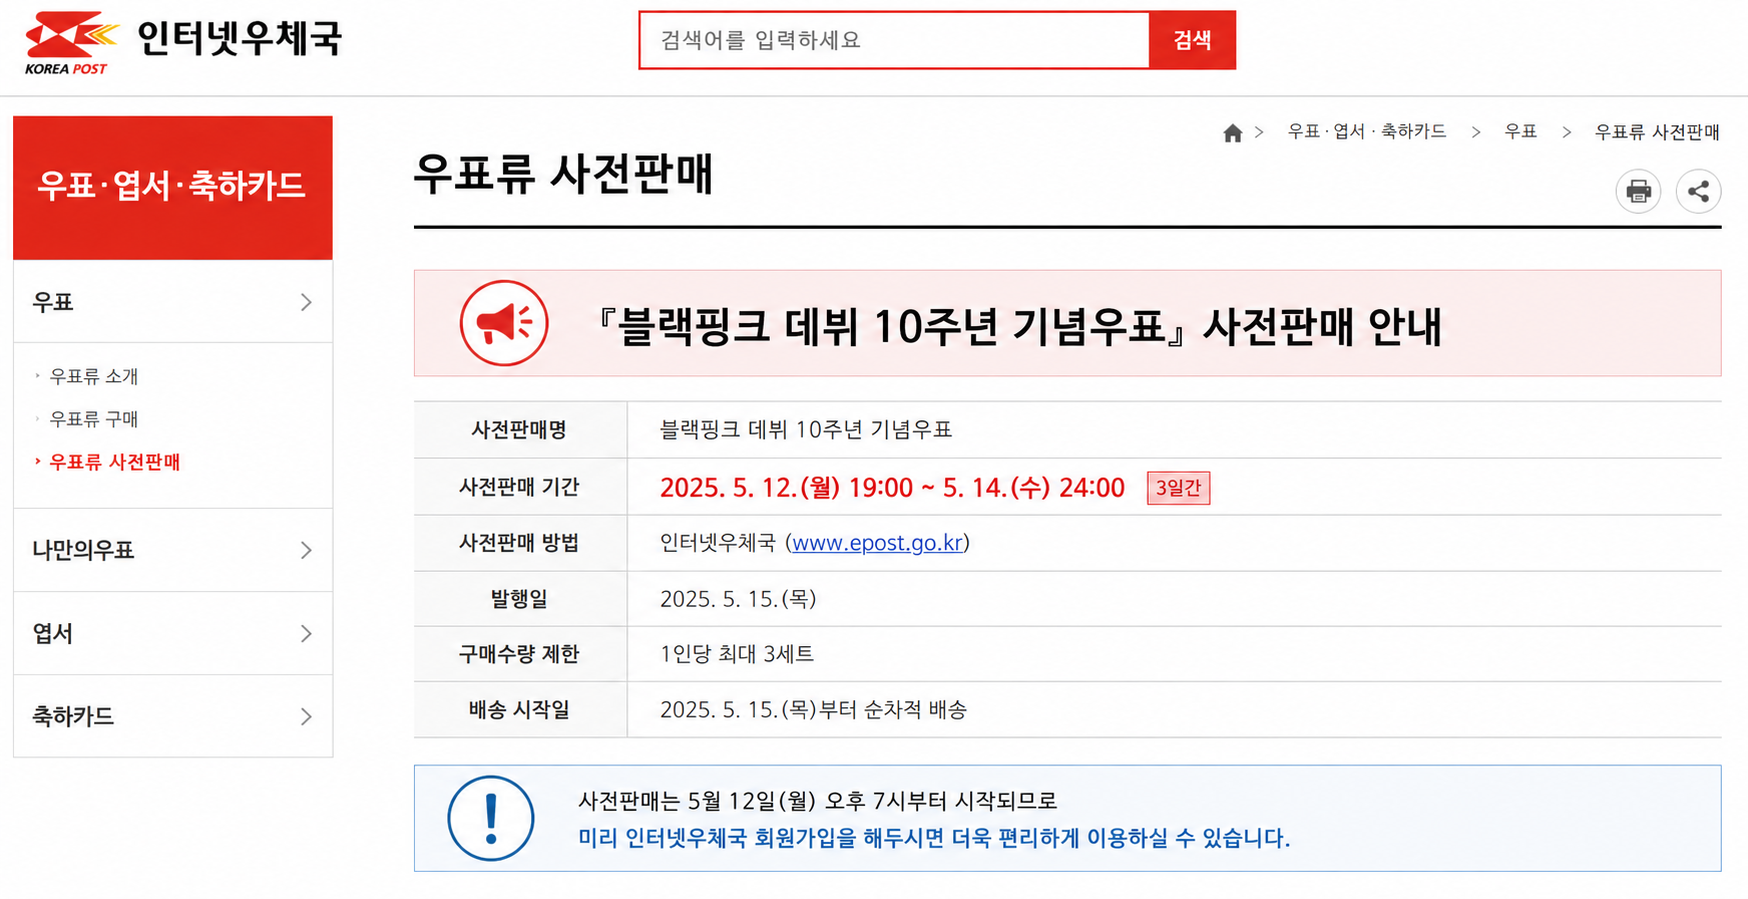Click the 인터넷우체국 site title

(x=239, y=39)
